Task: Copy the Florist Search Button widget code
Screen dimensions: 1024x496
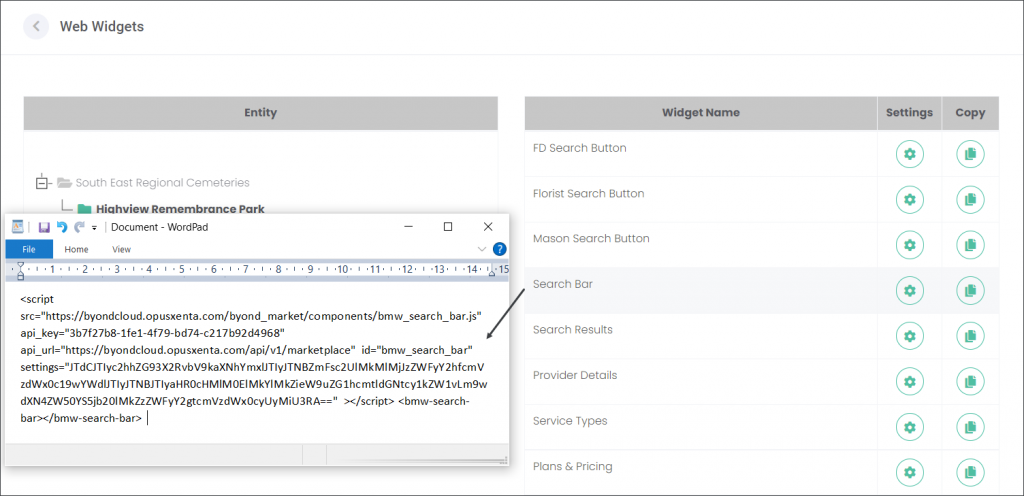Action: (x=970, y=200)
